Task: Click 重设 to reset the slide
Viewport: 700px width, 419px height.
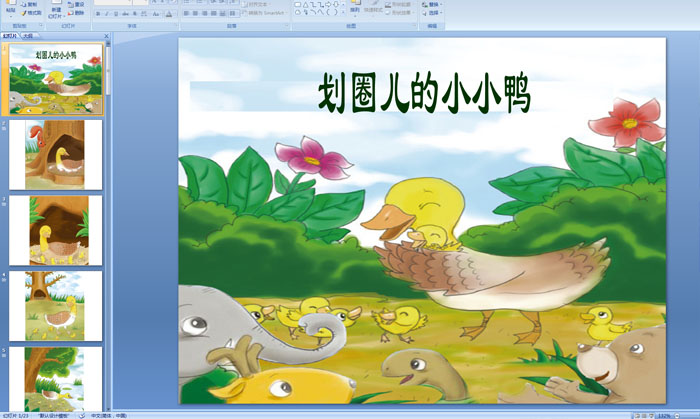Action: coord(75,4)
